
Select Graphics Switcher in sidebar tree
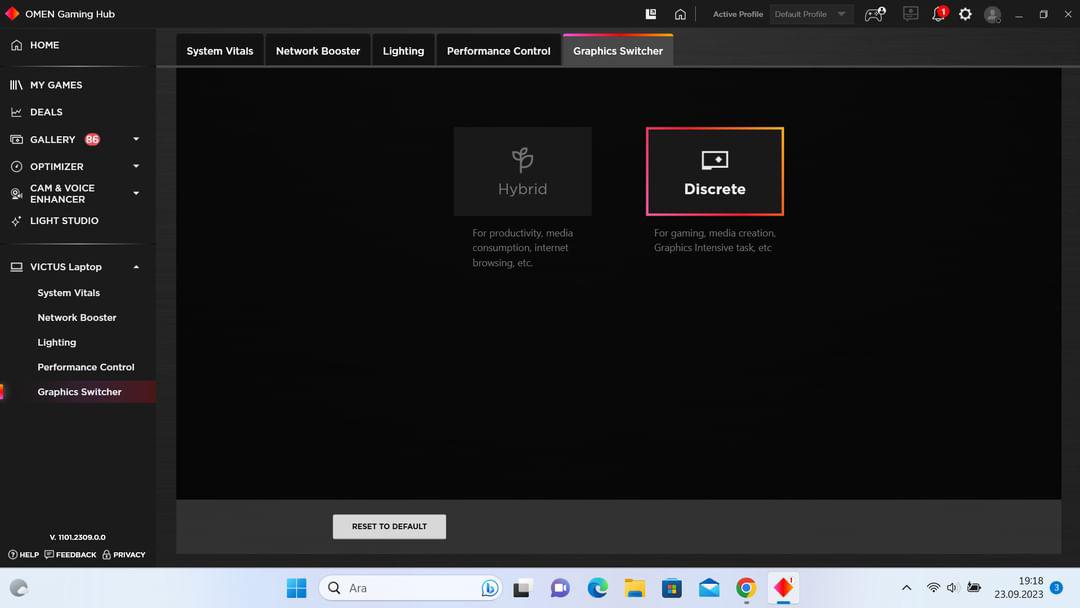click(79, 392)
